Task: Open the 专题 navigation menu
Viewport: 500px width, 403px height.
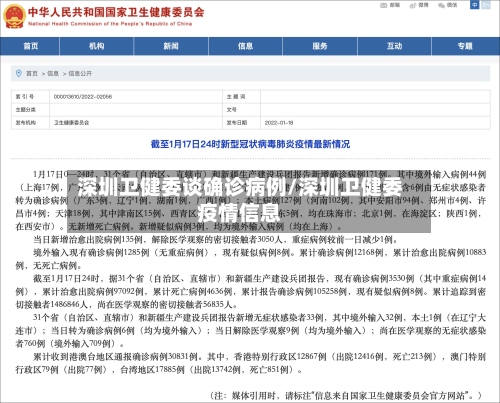Action: click(x=465, y=46)
